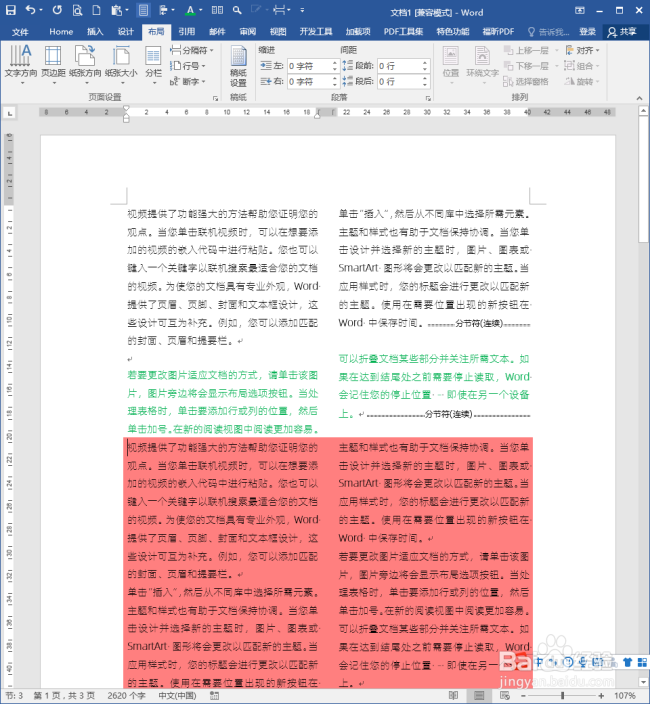
Task: Open Page Setup dialog launcher
Action: [215, 98]
